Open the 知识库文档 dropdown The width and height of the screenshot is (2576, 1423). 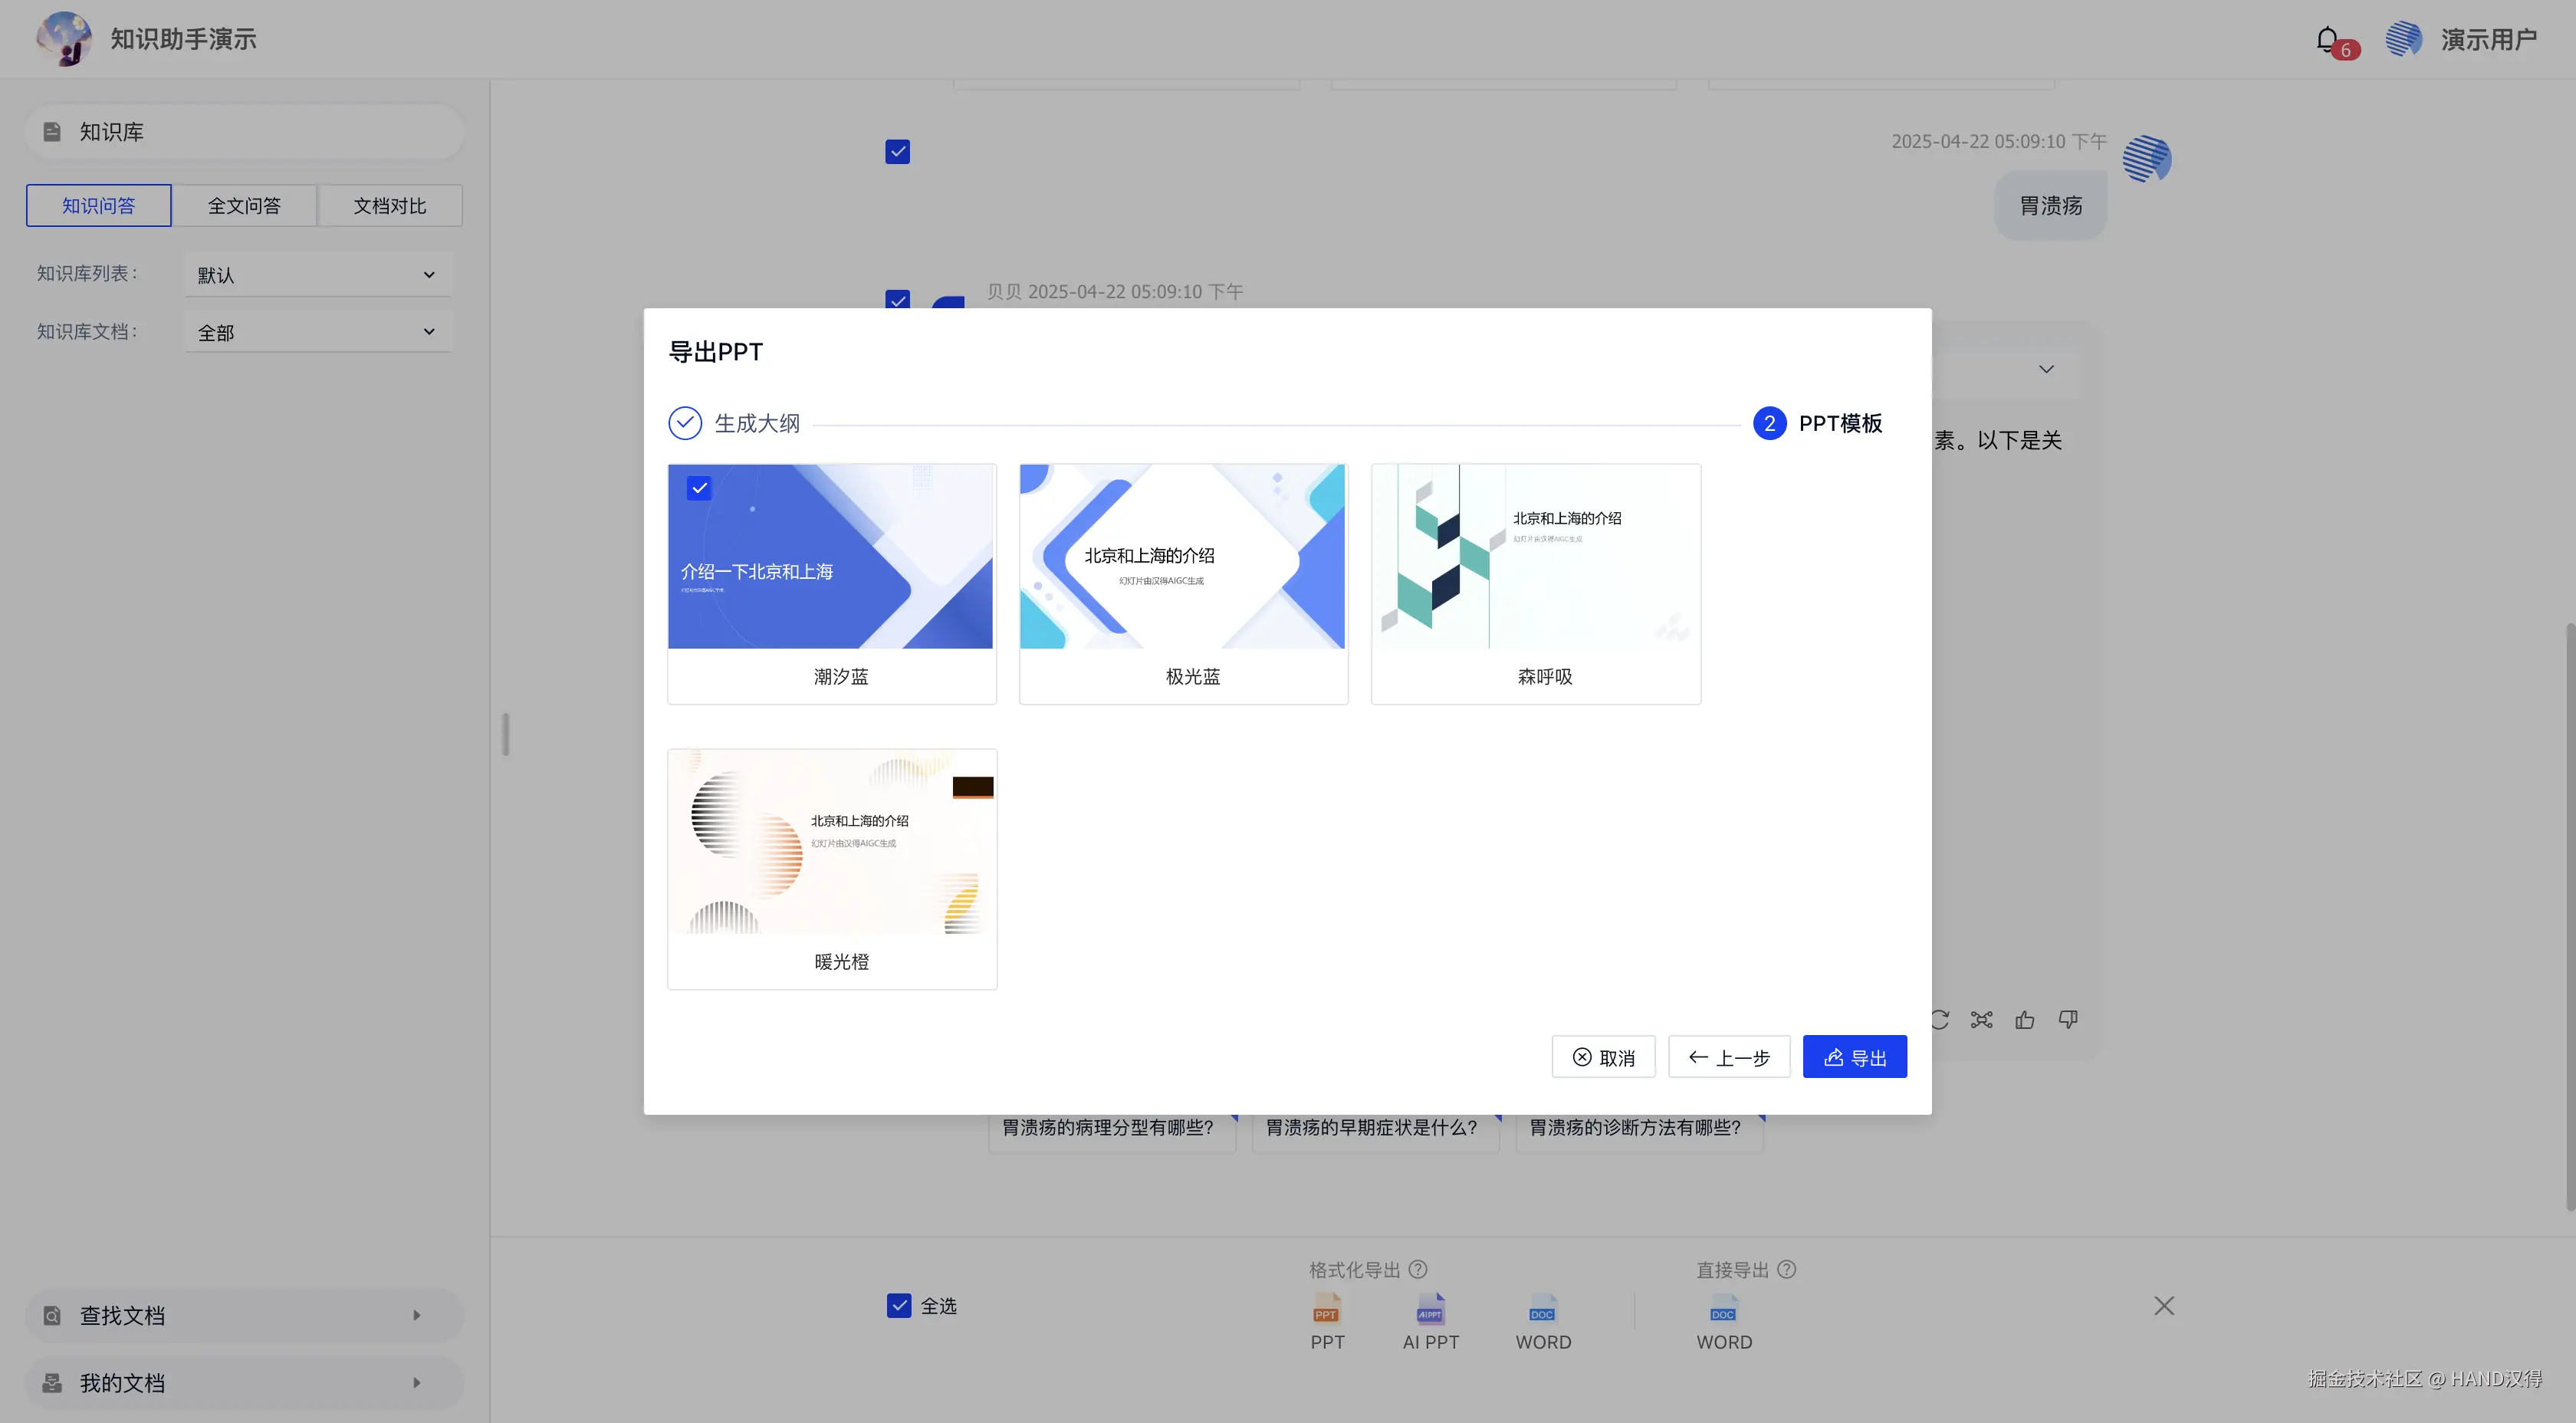[x=318, y=332]
